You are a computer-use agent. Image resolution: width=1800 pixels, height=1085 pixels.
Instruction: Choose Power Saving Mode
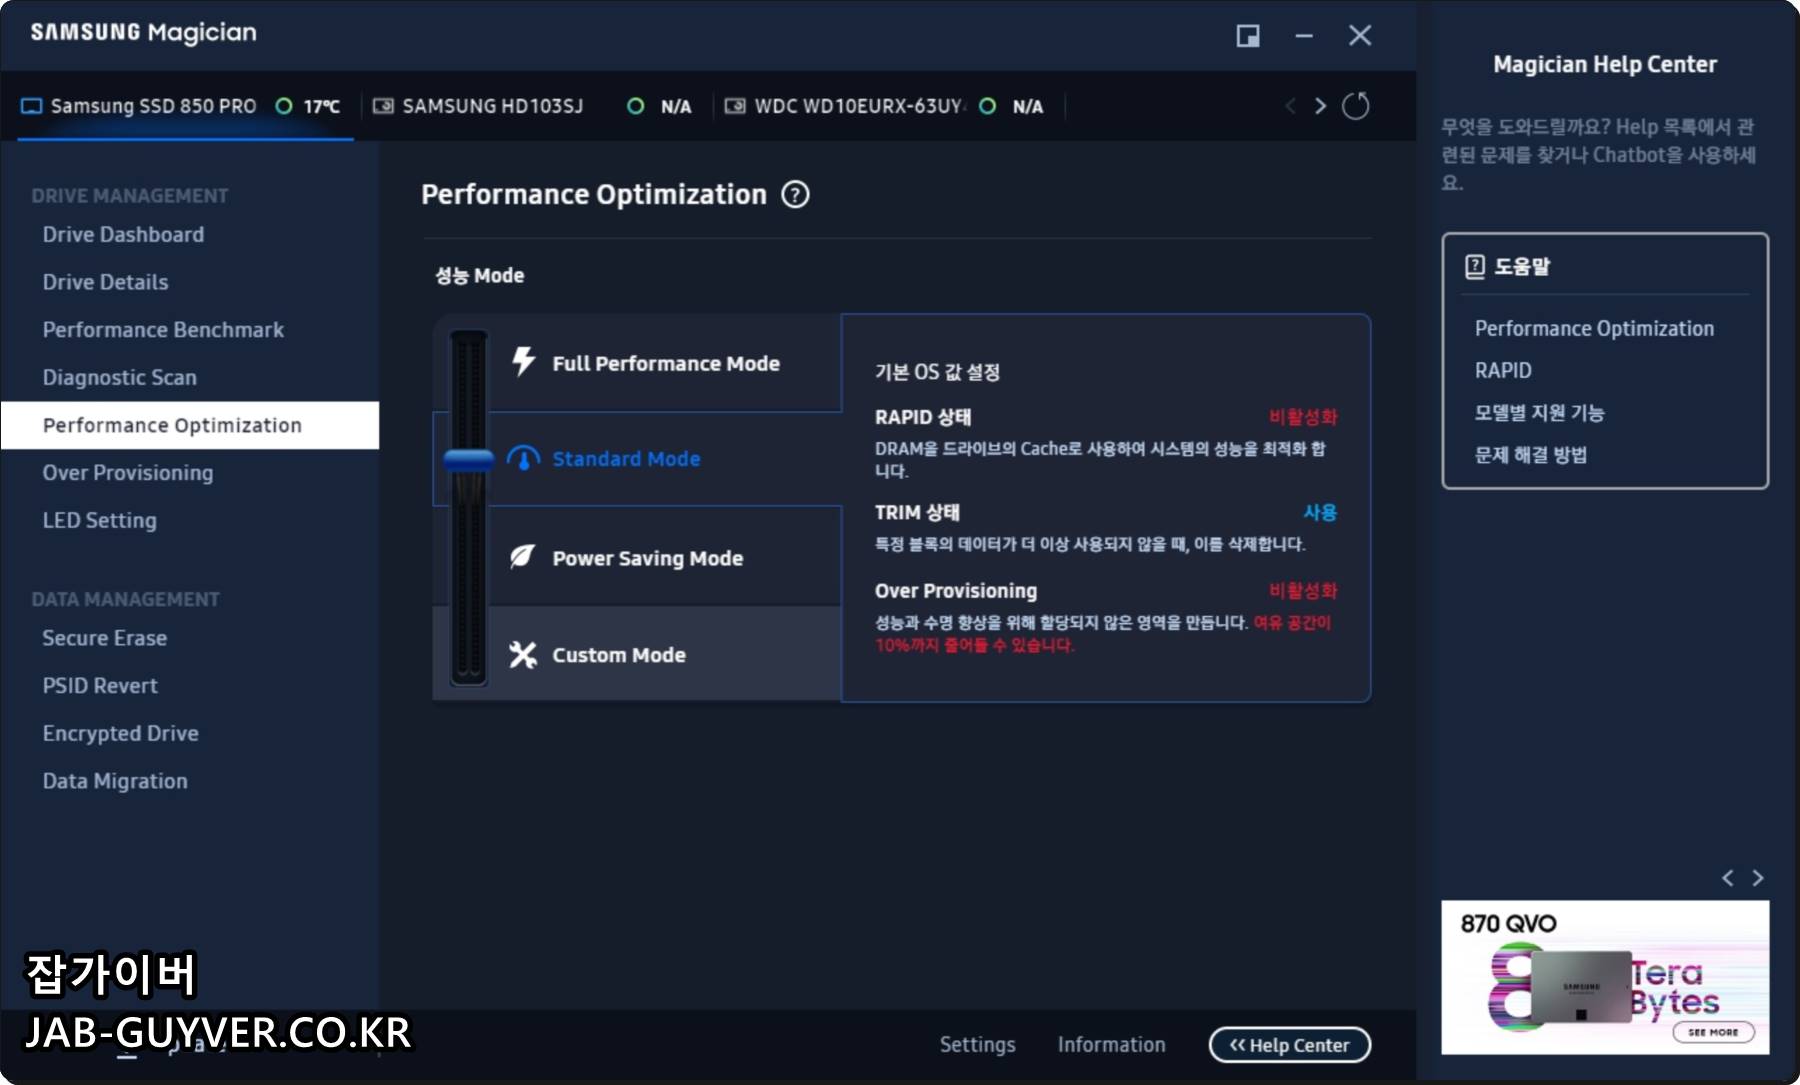(664, 557)
